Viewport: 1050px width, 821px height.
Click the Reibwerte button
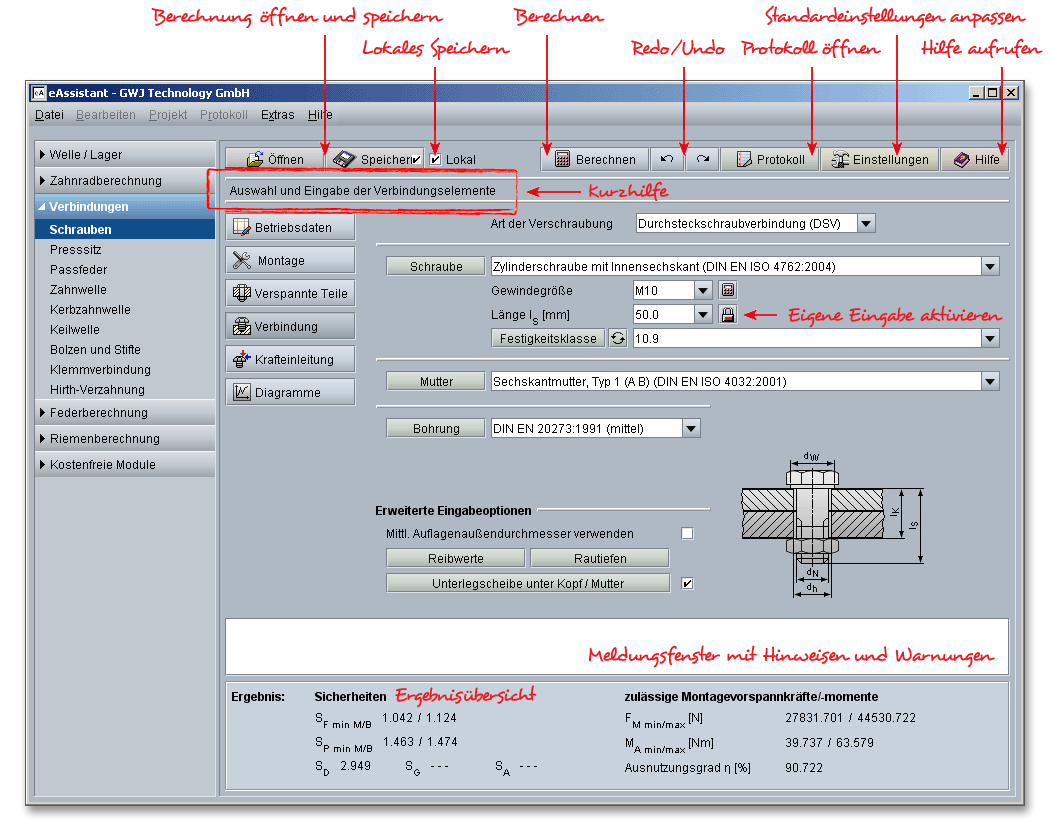(x=455, y=559)
